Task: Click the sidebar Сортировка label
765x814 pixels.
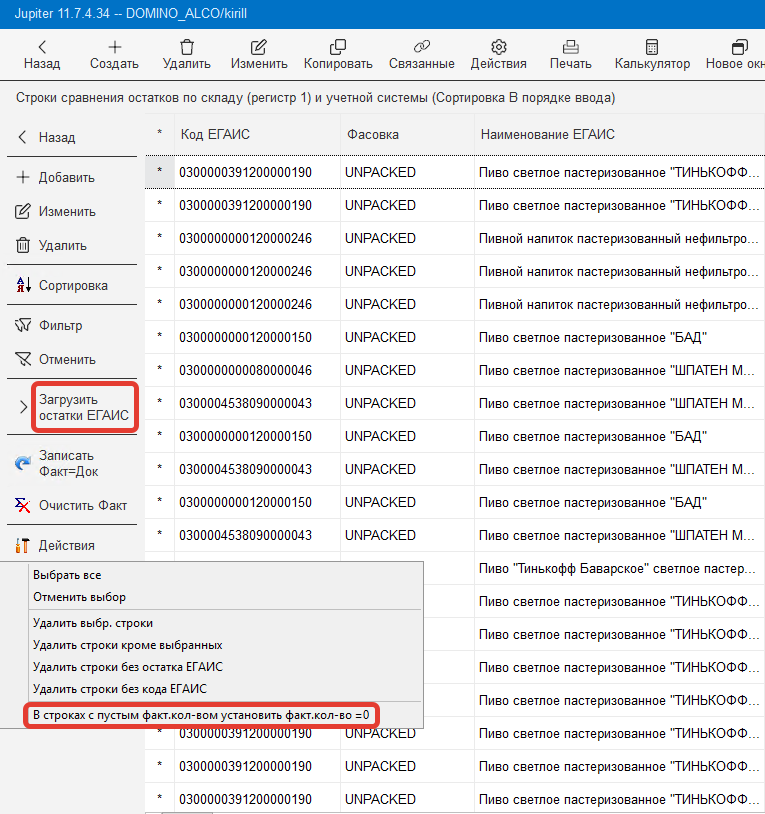Action: pyautogui.click(x=73, y=285)
